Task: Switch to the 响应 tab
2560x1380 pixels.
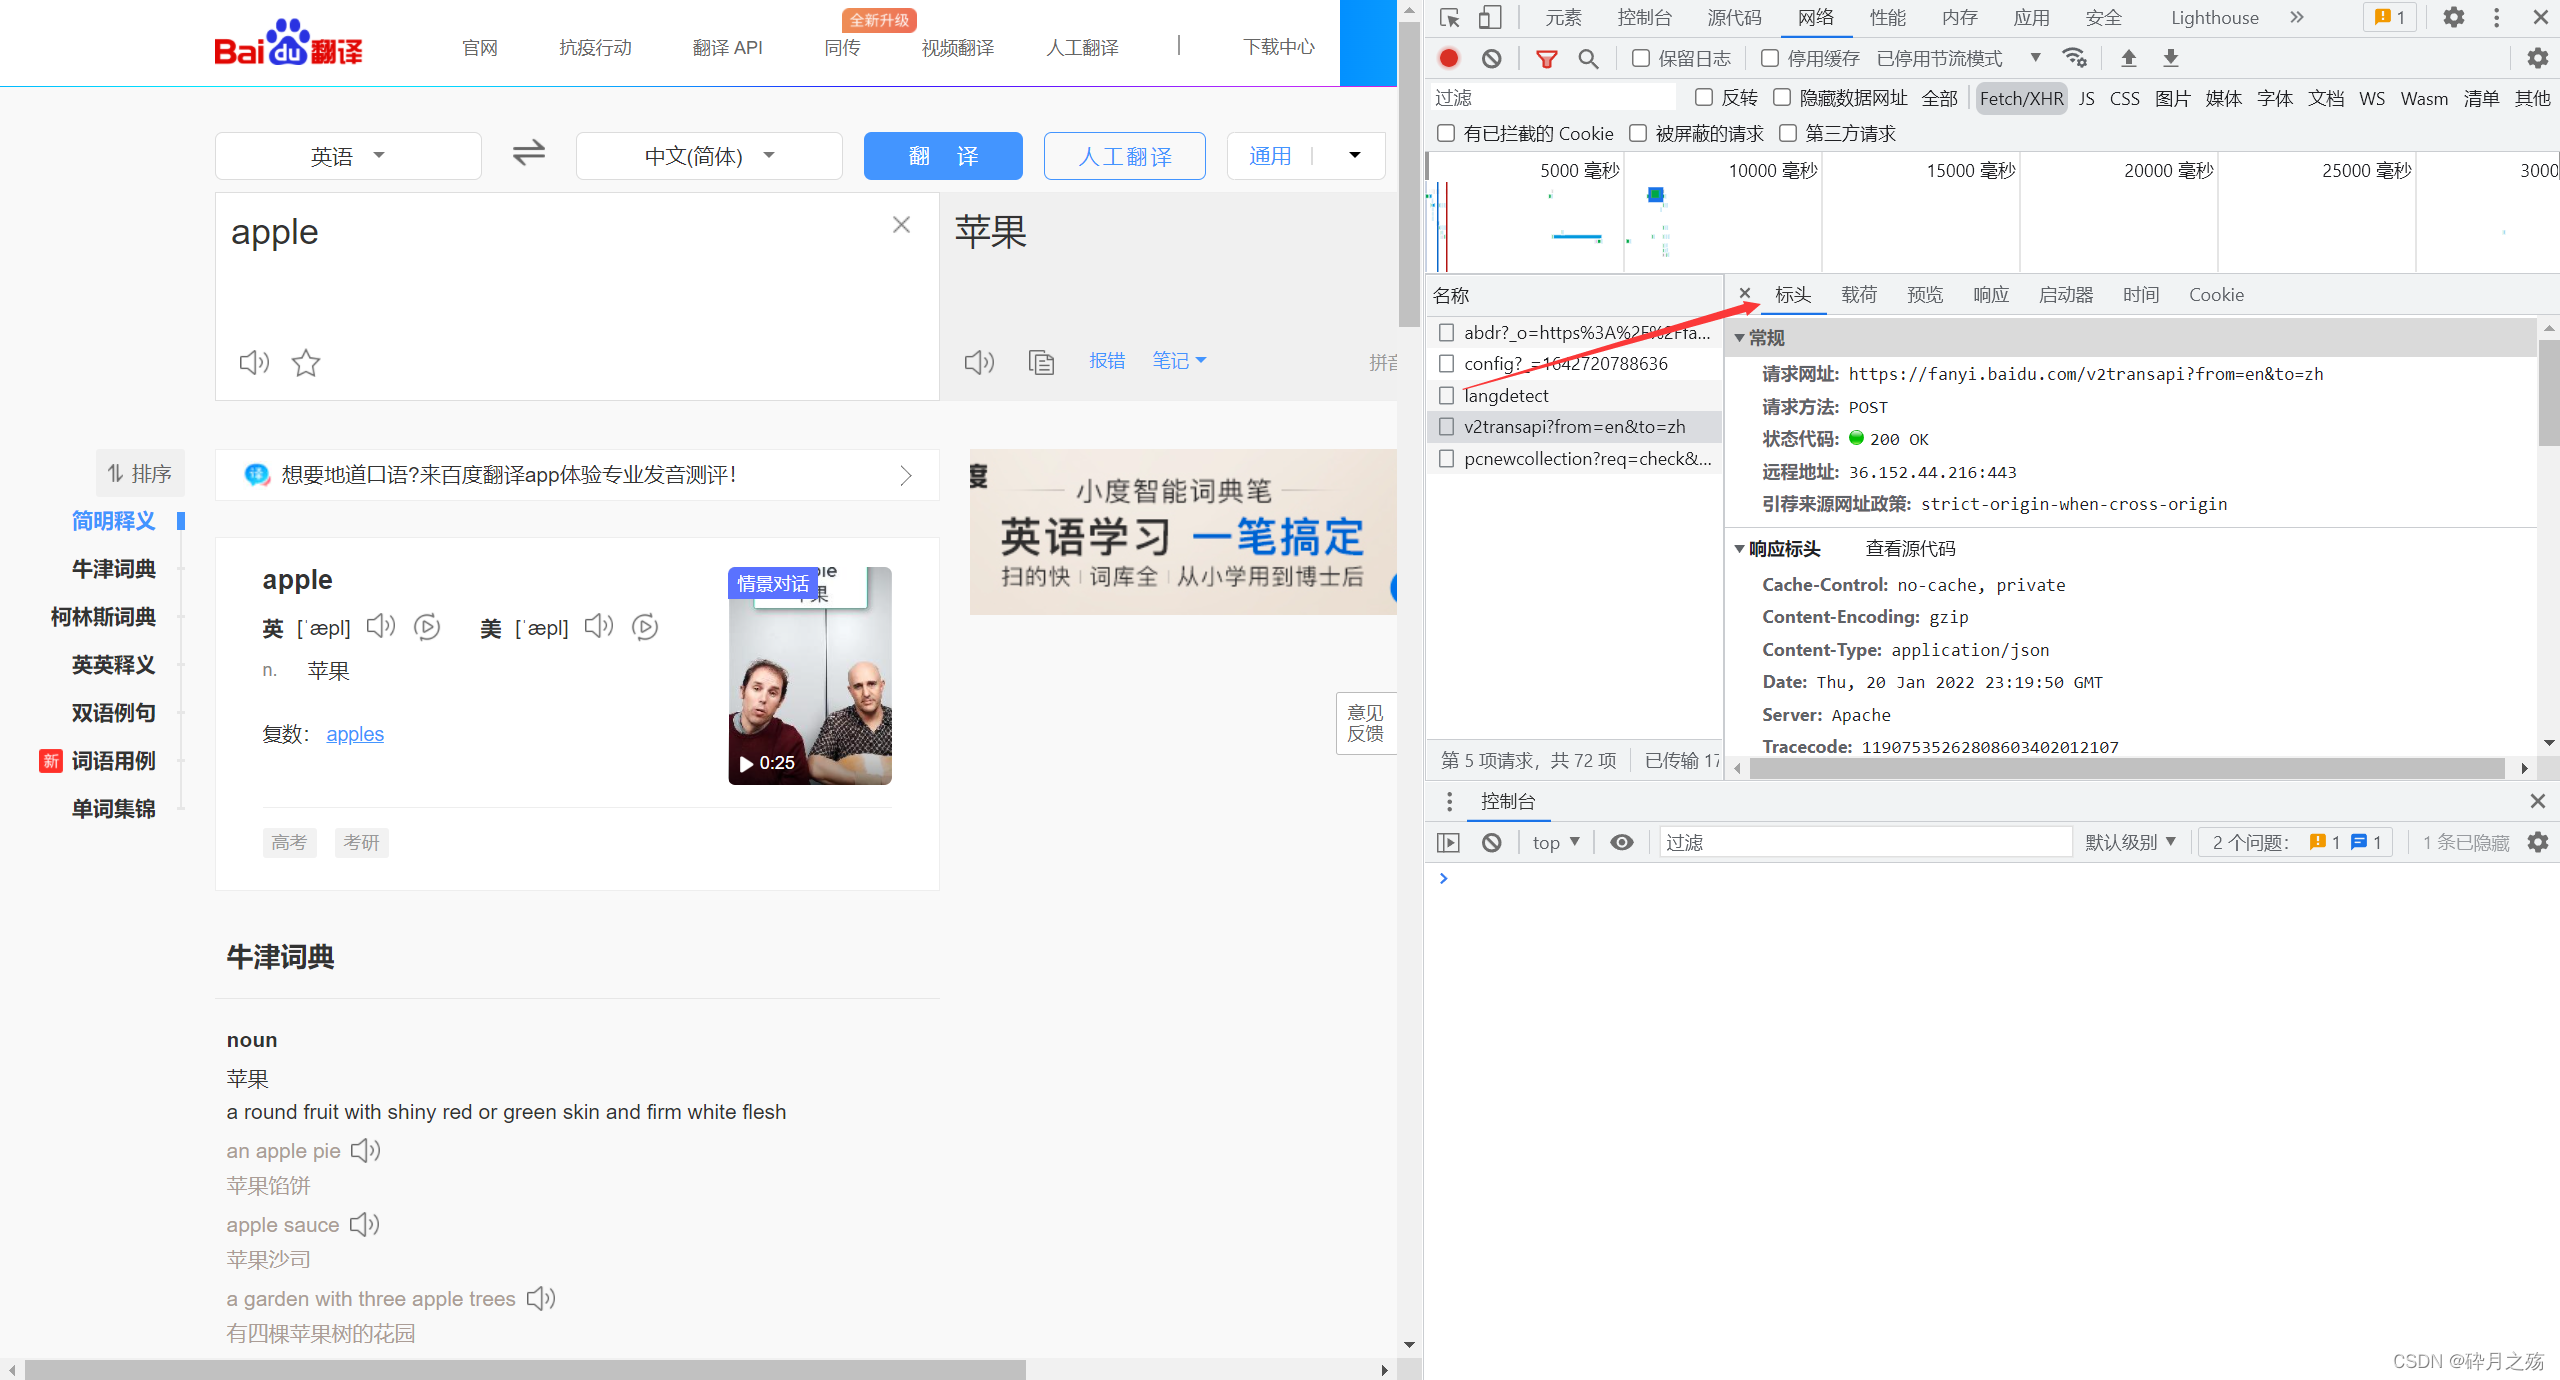Action: [1990, 295]
